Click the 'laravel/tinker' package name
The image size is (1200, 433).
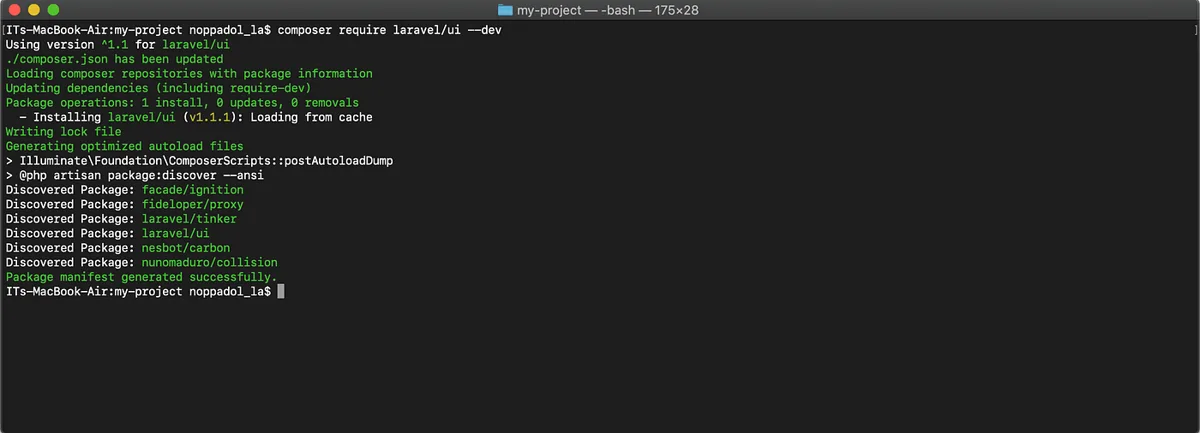(190, 219)
